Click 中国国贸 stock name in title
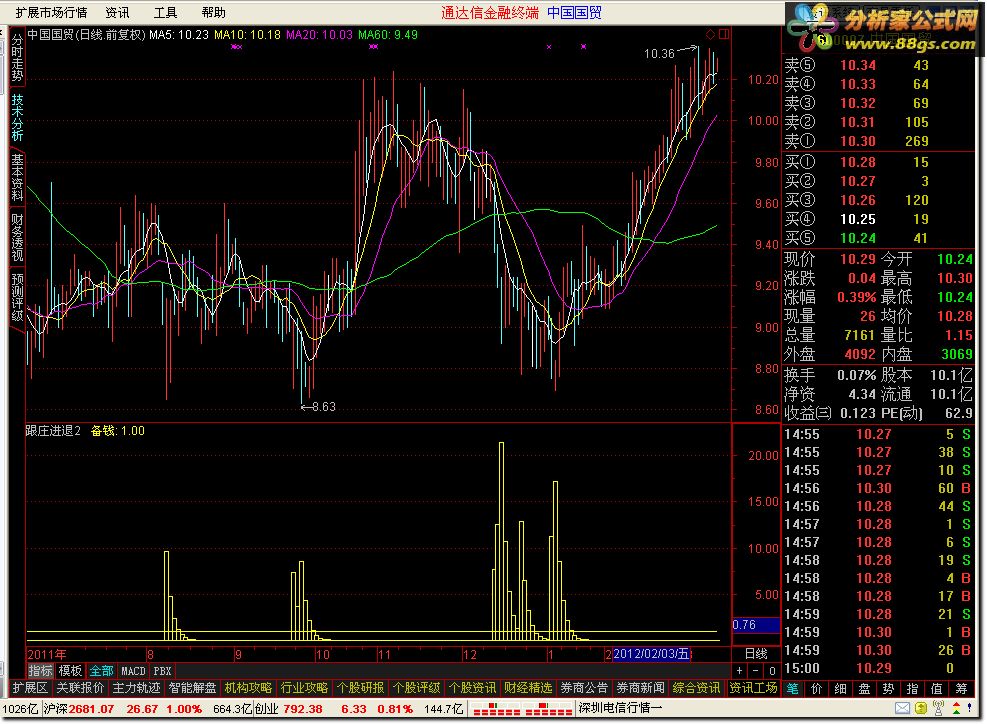The width and height of the screenshot is (987, 724). (574, 13)
